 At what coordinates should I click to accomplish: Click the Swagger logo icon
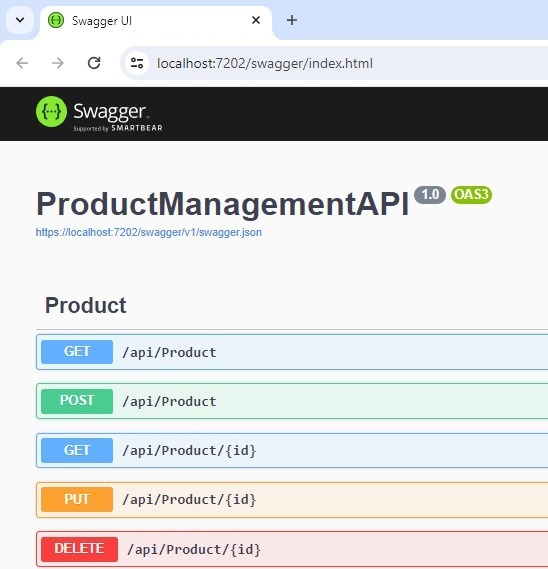pos(51,111)
